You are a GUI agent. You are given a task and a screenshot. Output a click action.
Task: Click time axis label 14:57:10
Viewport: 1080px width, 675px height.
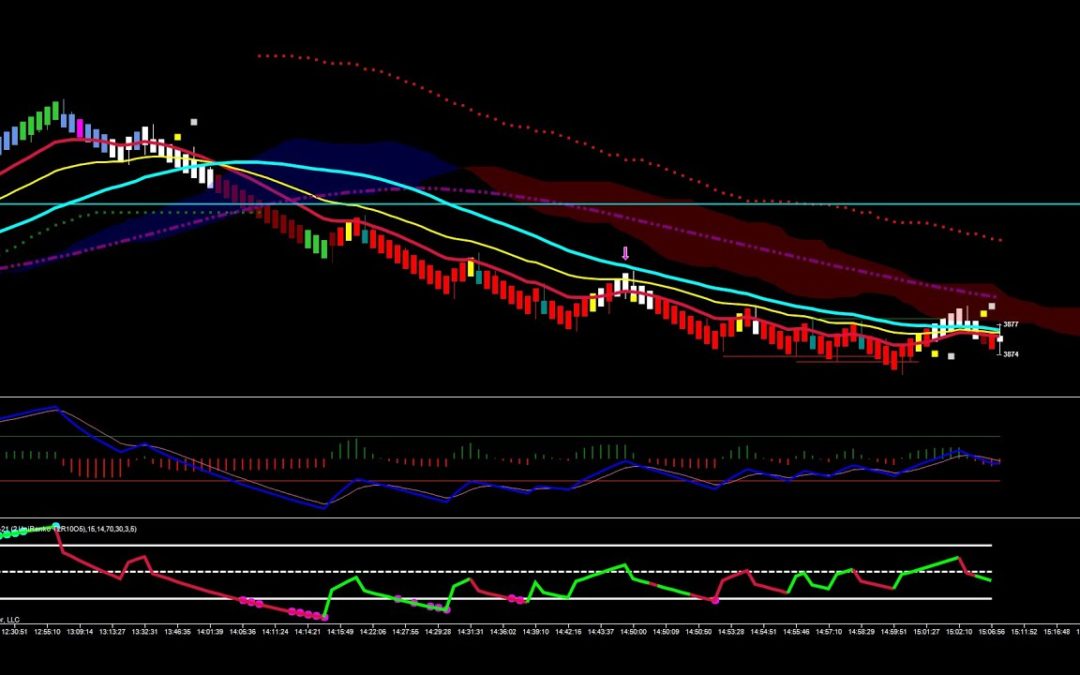(x=829, y=631)
